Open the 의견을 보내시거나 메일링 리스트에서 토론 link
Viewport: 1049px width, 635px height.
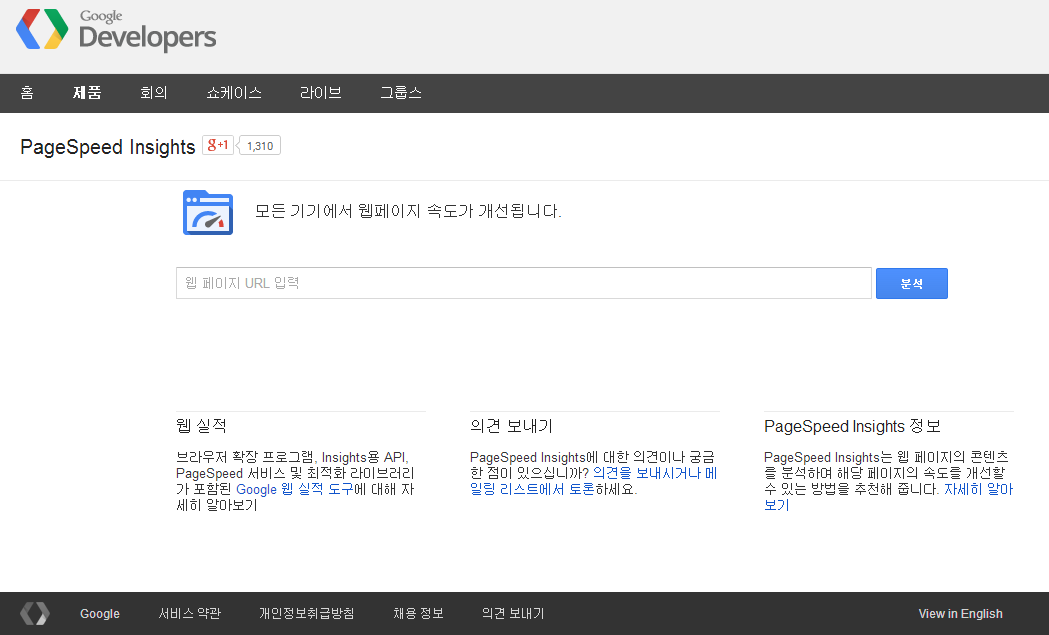pos(593,481)
